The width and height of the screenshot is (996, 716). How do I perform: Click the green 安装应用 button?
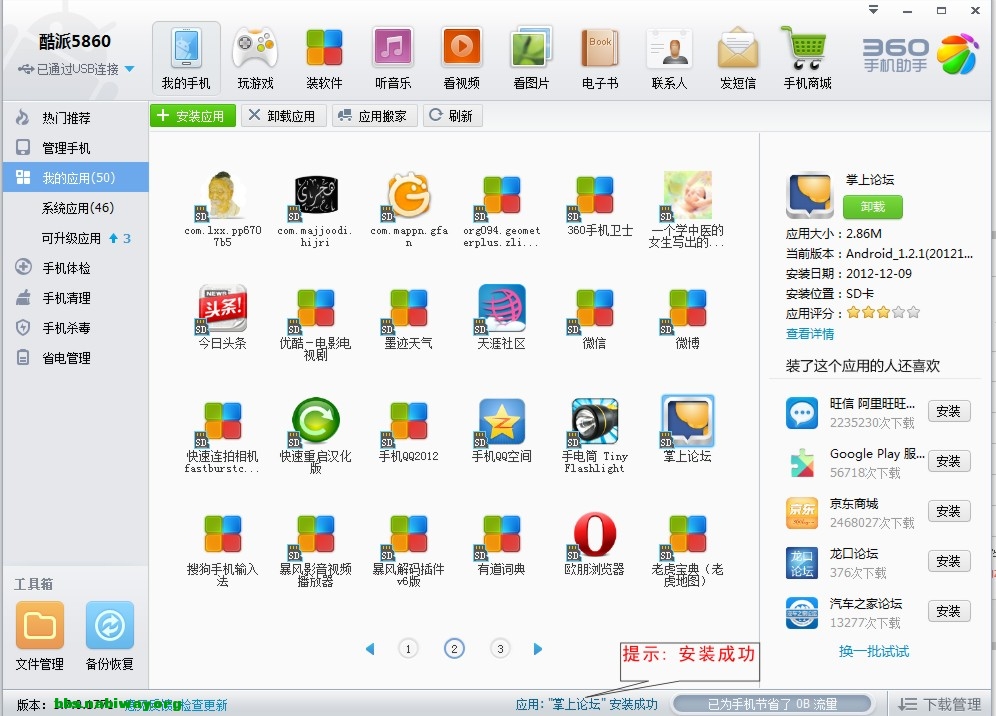click(x=193, y=116)
